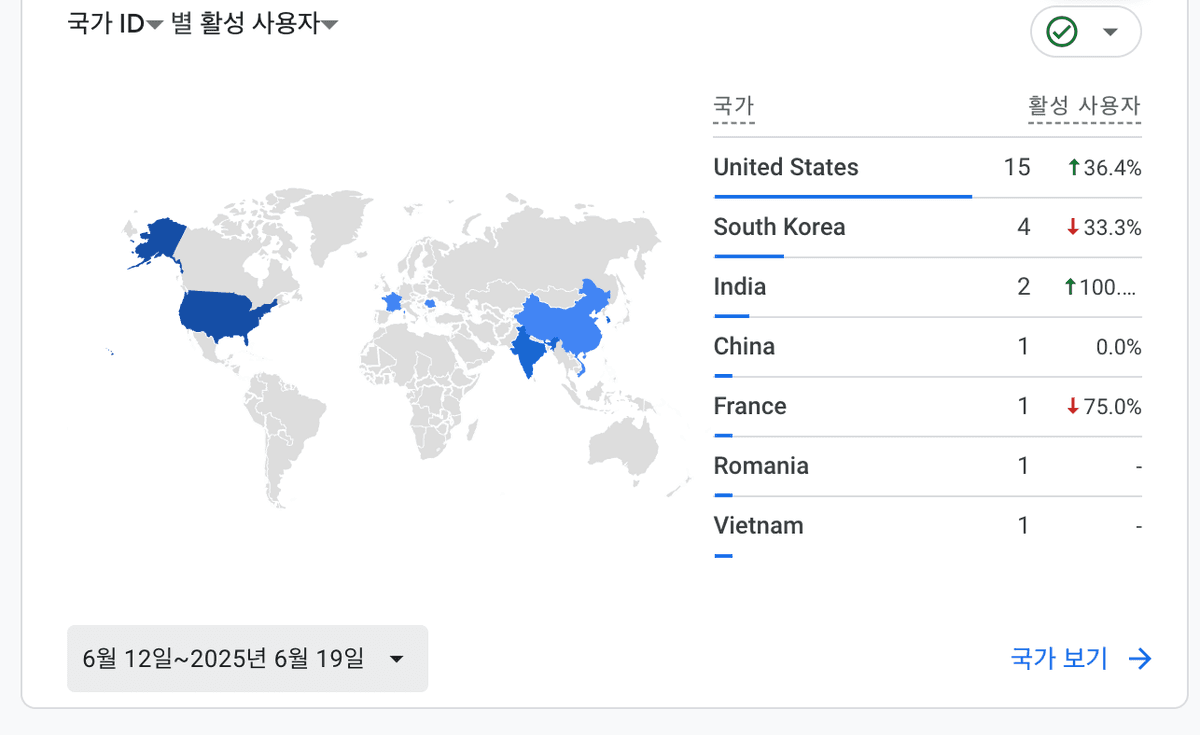The image size is (1200, 735).
Task: Click the green up arrow for United States
Action: (1073, 168)
